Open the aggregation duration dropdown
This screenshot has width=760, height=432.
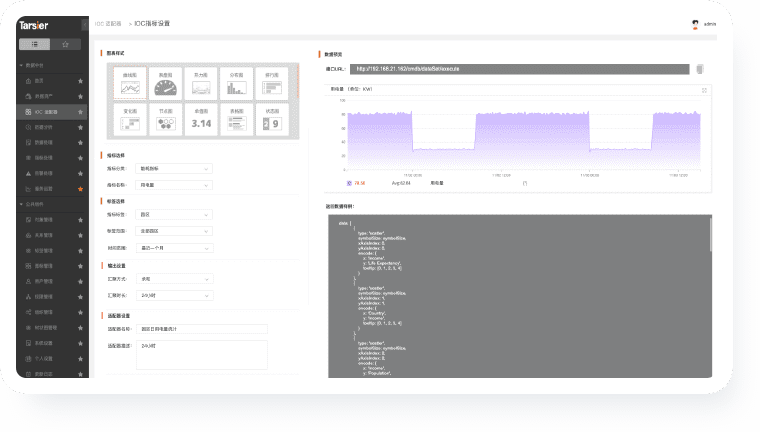[x=174, y=295]
